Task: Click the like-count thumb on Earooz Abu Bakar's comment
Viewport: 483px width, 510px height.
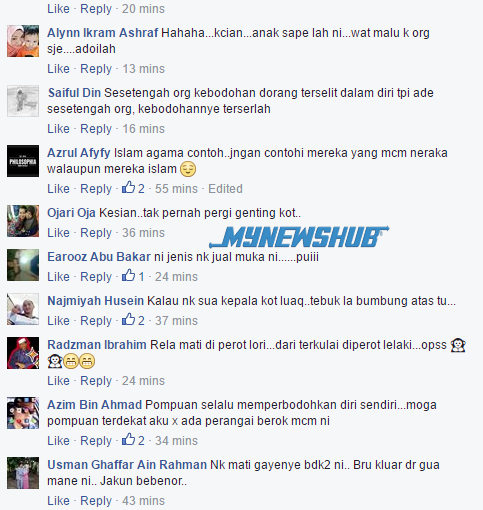Action: (x=128, y=276)
